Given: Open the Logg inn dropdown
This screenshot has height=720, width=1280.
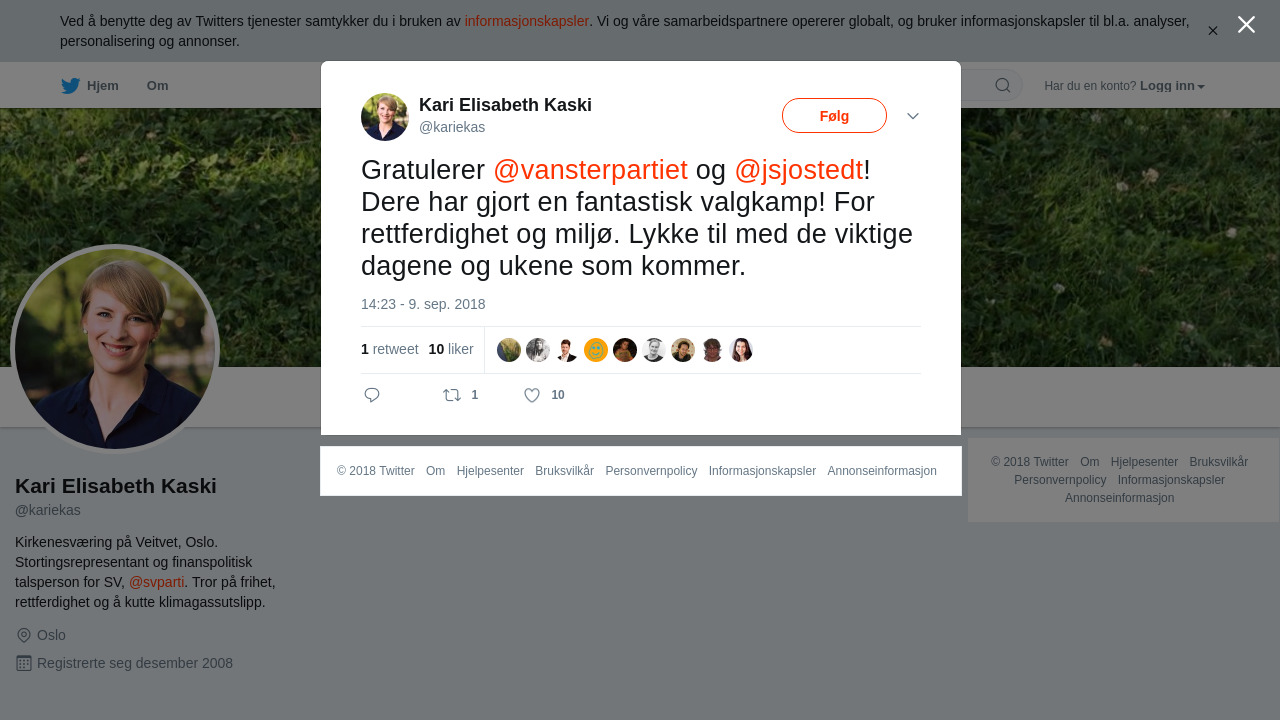Looking at the screenshot, I should point(1172,86).
